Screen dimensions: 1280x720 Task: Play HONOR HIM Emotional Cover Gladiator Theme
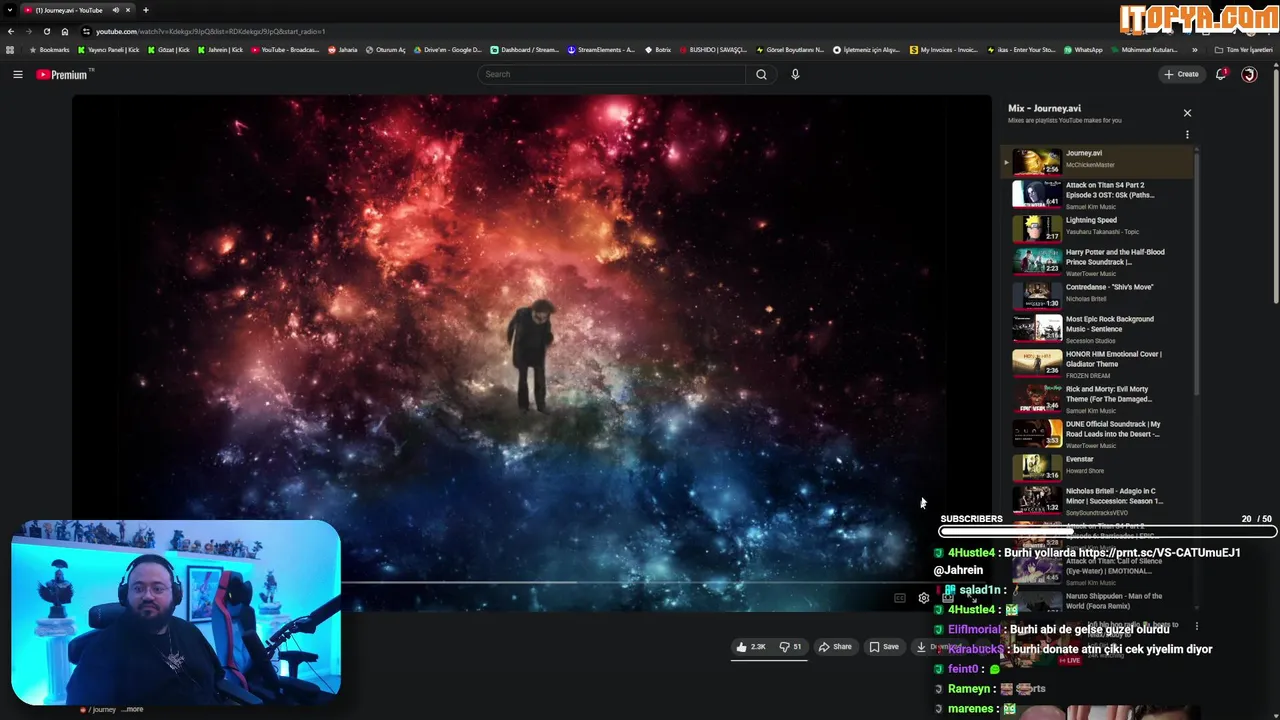tap(1098, 364)
